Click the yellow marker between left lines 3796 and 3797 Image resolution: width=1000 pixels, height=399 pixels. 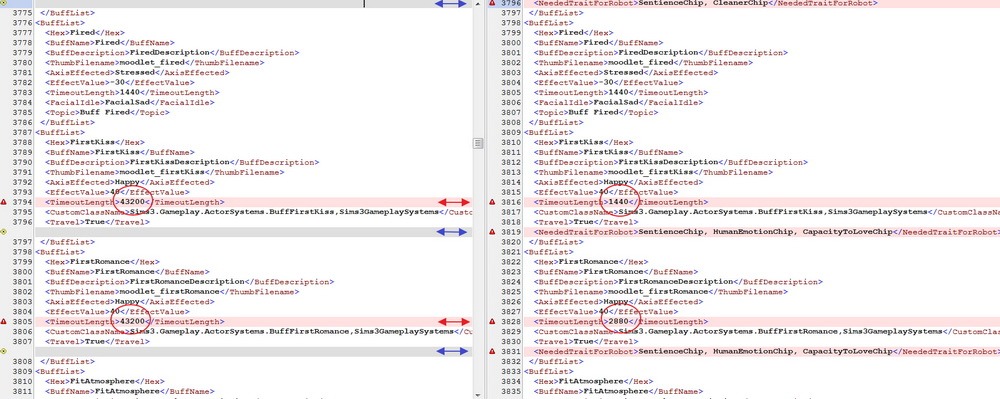click(4, 232)
